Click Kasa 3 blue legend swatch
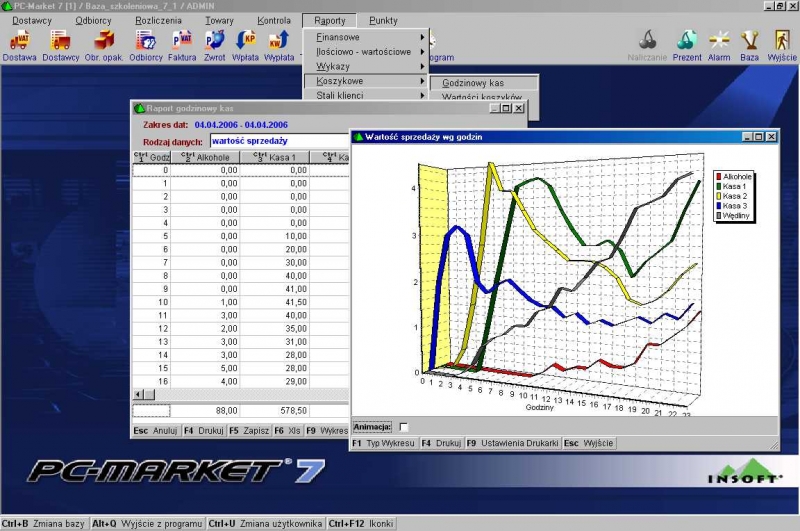 click(x=718, y=206)
